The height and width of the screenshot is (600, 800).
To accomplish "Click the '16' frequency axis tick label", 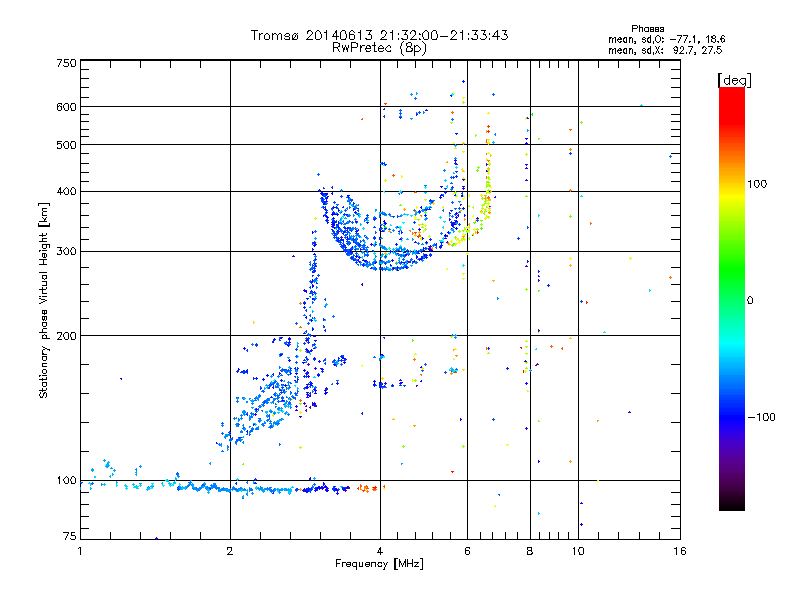I will pyautogui.click(x=680, y=551).
